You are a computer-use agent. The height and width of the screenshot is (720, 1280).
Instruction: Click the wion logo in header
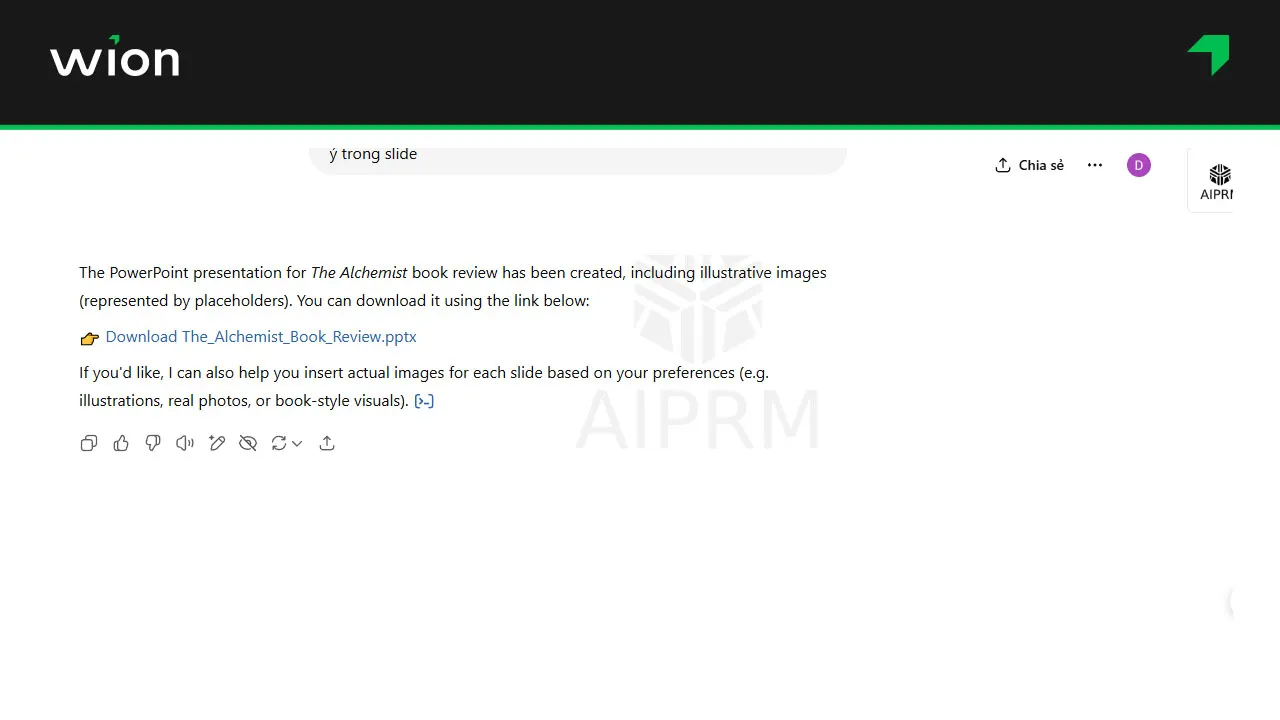coord(115,58)
